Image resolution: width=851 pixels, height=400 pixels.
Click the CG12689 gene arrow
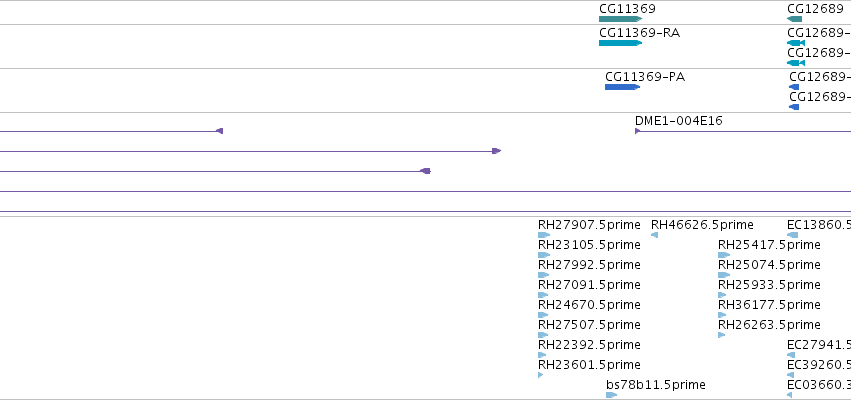click(794, 19)
